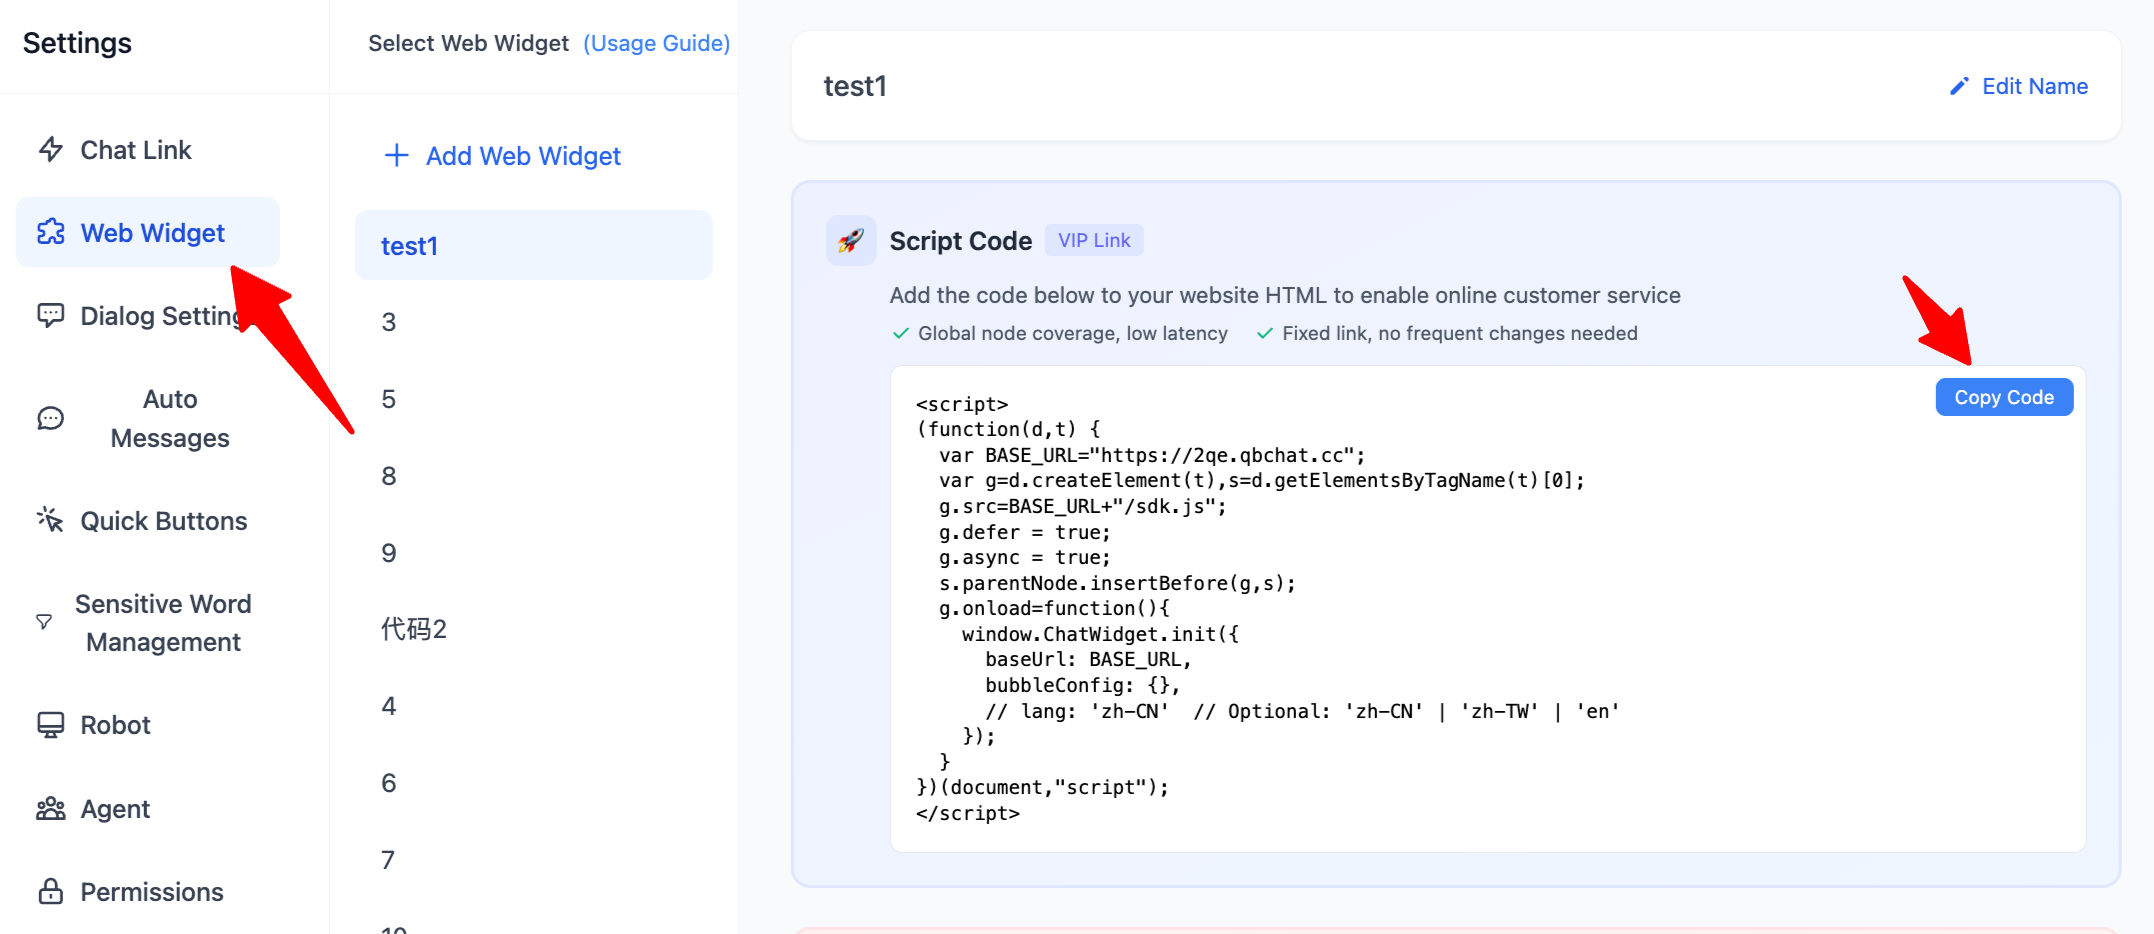Viewport: 2154px width, 934px height.
Task: Click the plus icon for Add Web Widget
Action: 397,155
